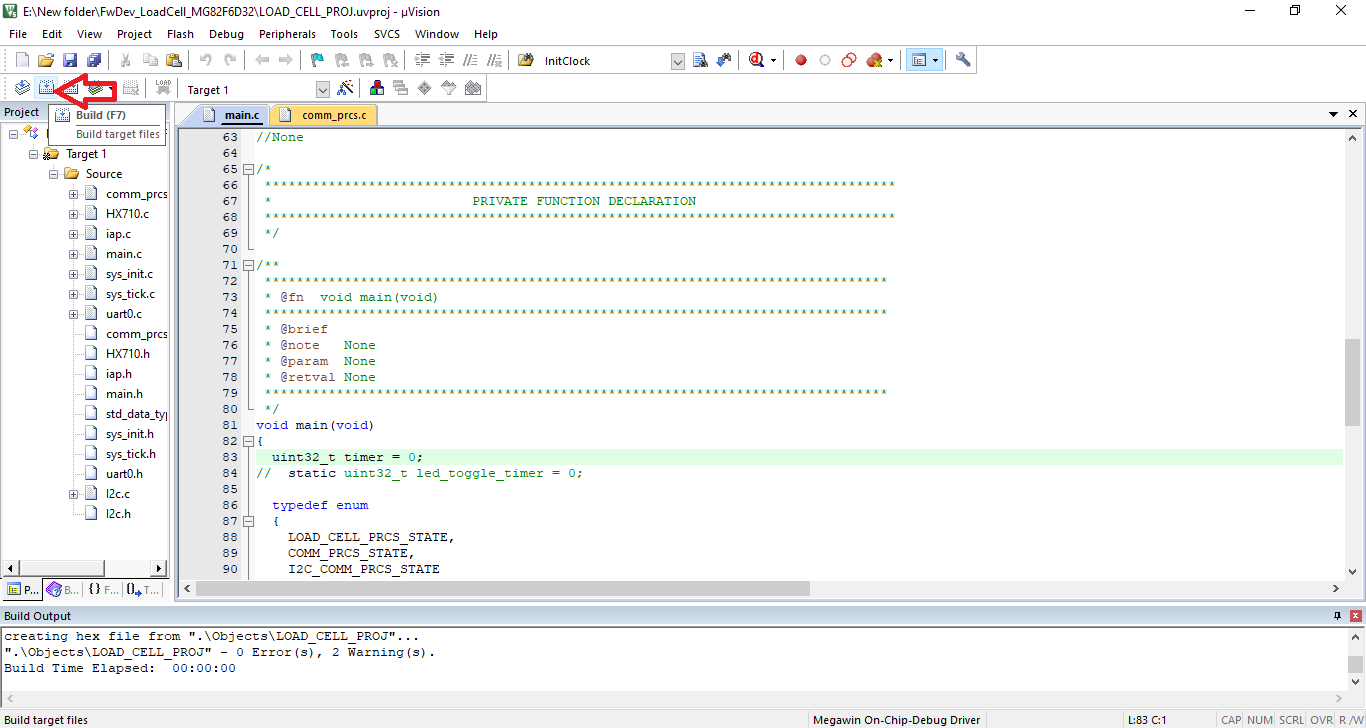Switch to Templates tab in project panel
The height and width of the screenshot is (728, 1366).
pyautogui.click(x=143, y=590)
